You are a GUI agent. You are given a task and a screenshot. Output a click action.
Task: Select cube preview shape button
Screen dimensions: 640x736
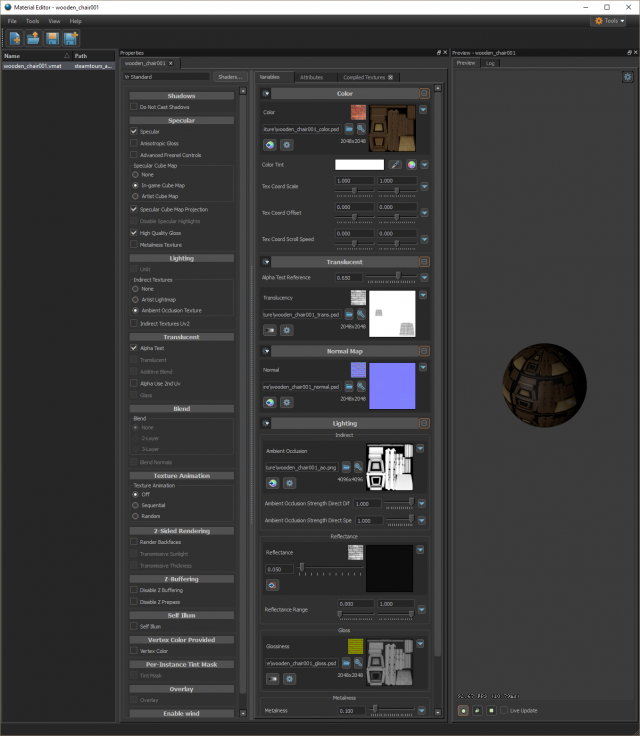(477, 711)
